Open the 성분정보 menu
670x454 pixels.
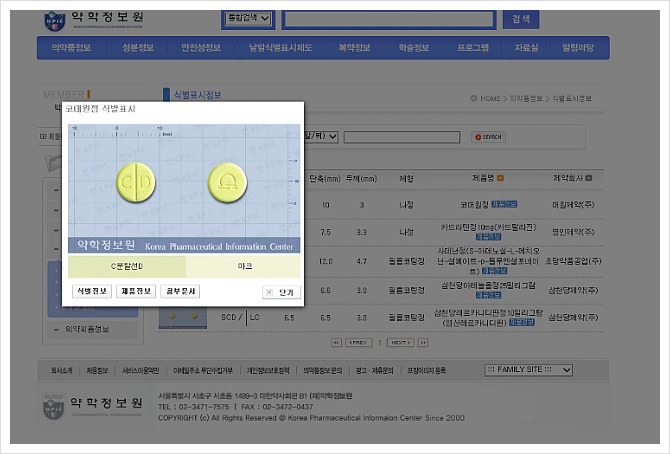pos(138,47)
